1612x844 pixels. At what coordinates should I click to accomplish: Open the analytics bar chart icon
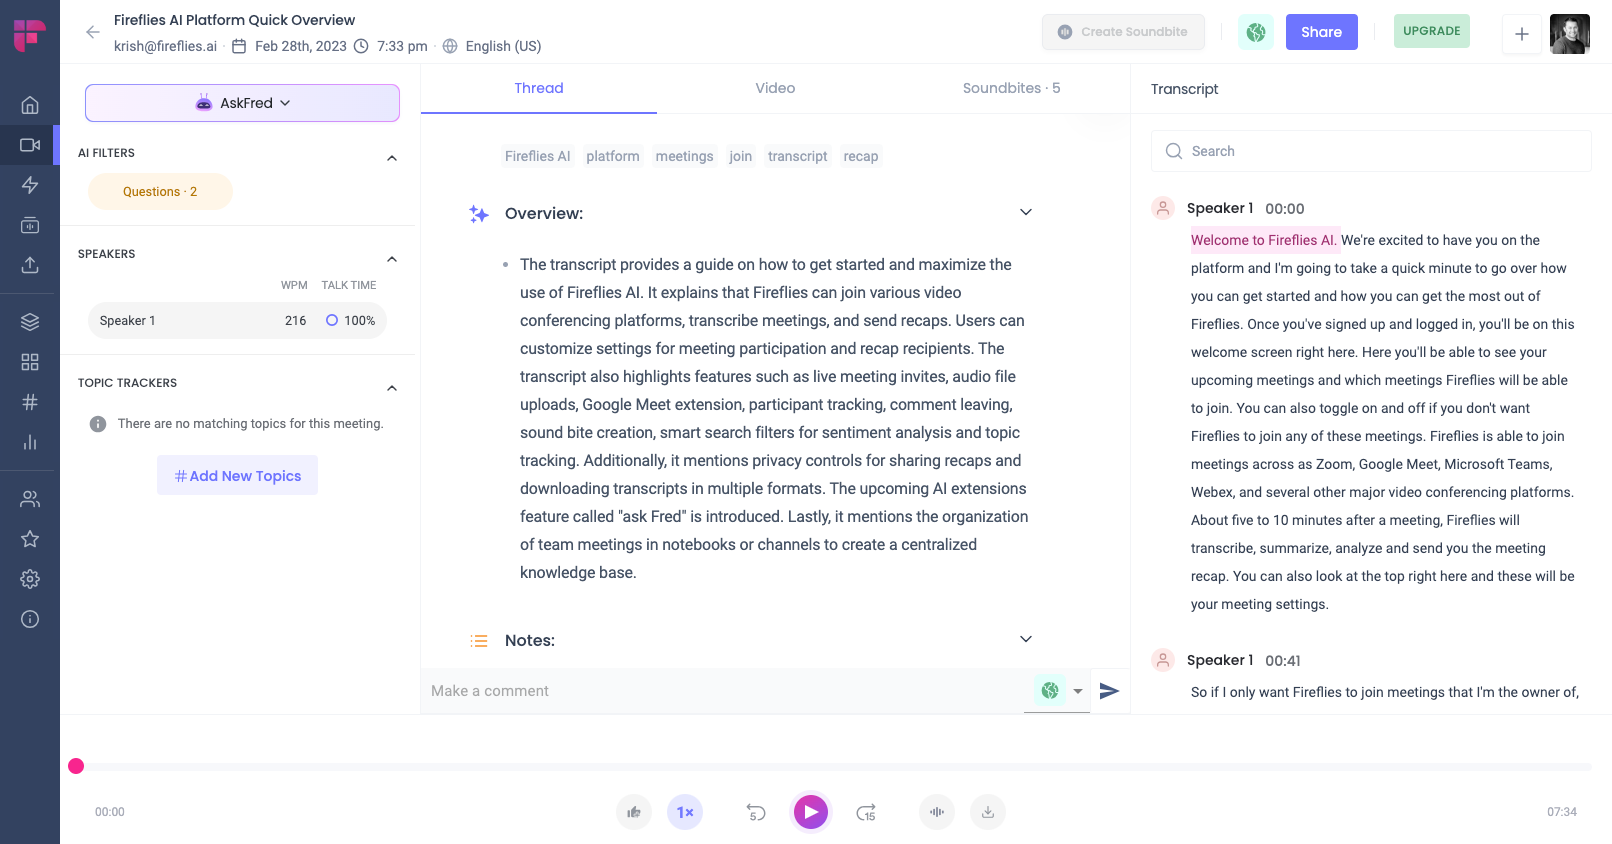pyautogui.click(x=30, y=442)
